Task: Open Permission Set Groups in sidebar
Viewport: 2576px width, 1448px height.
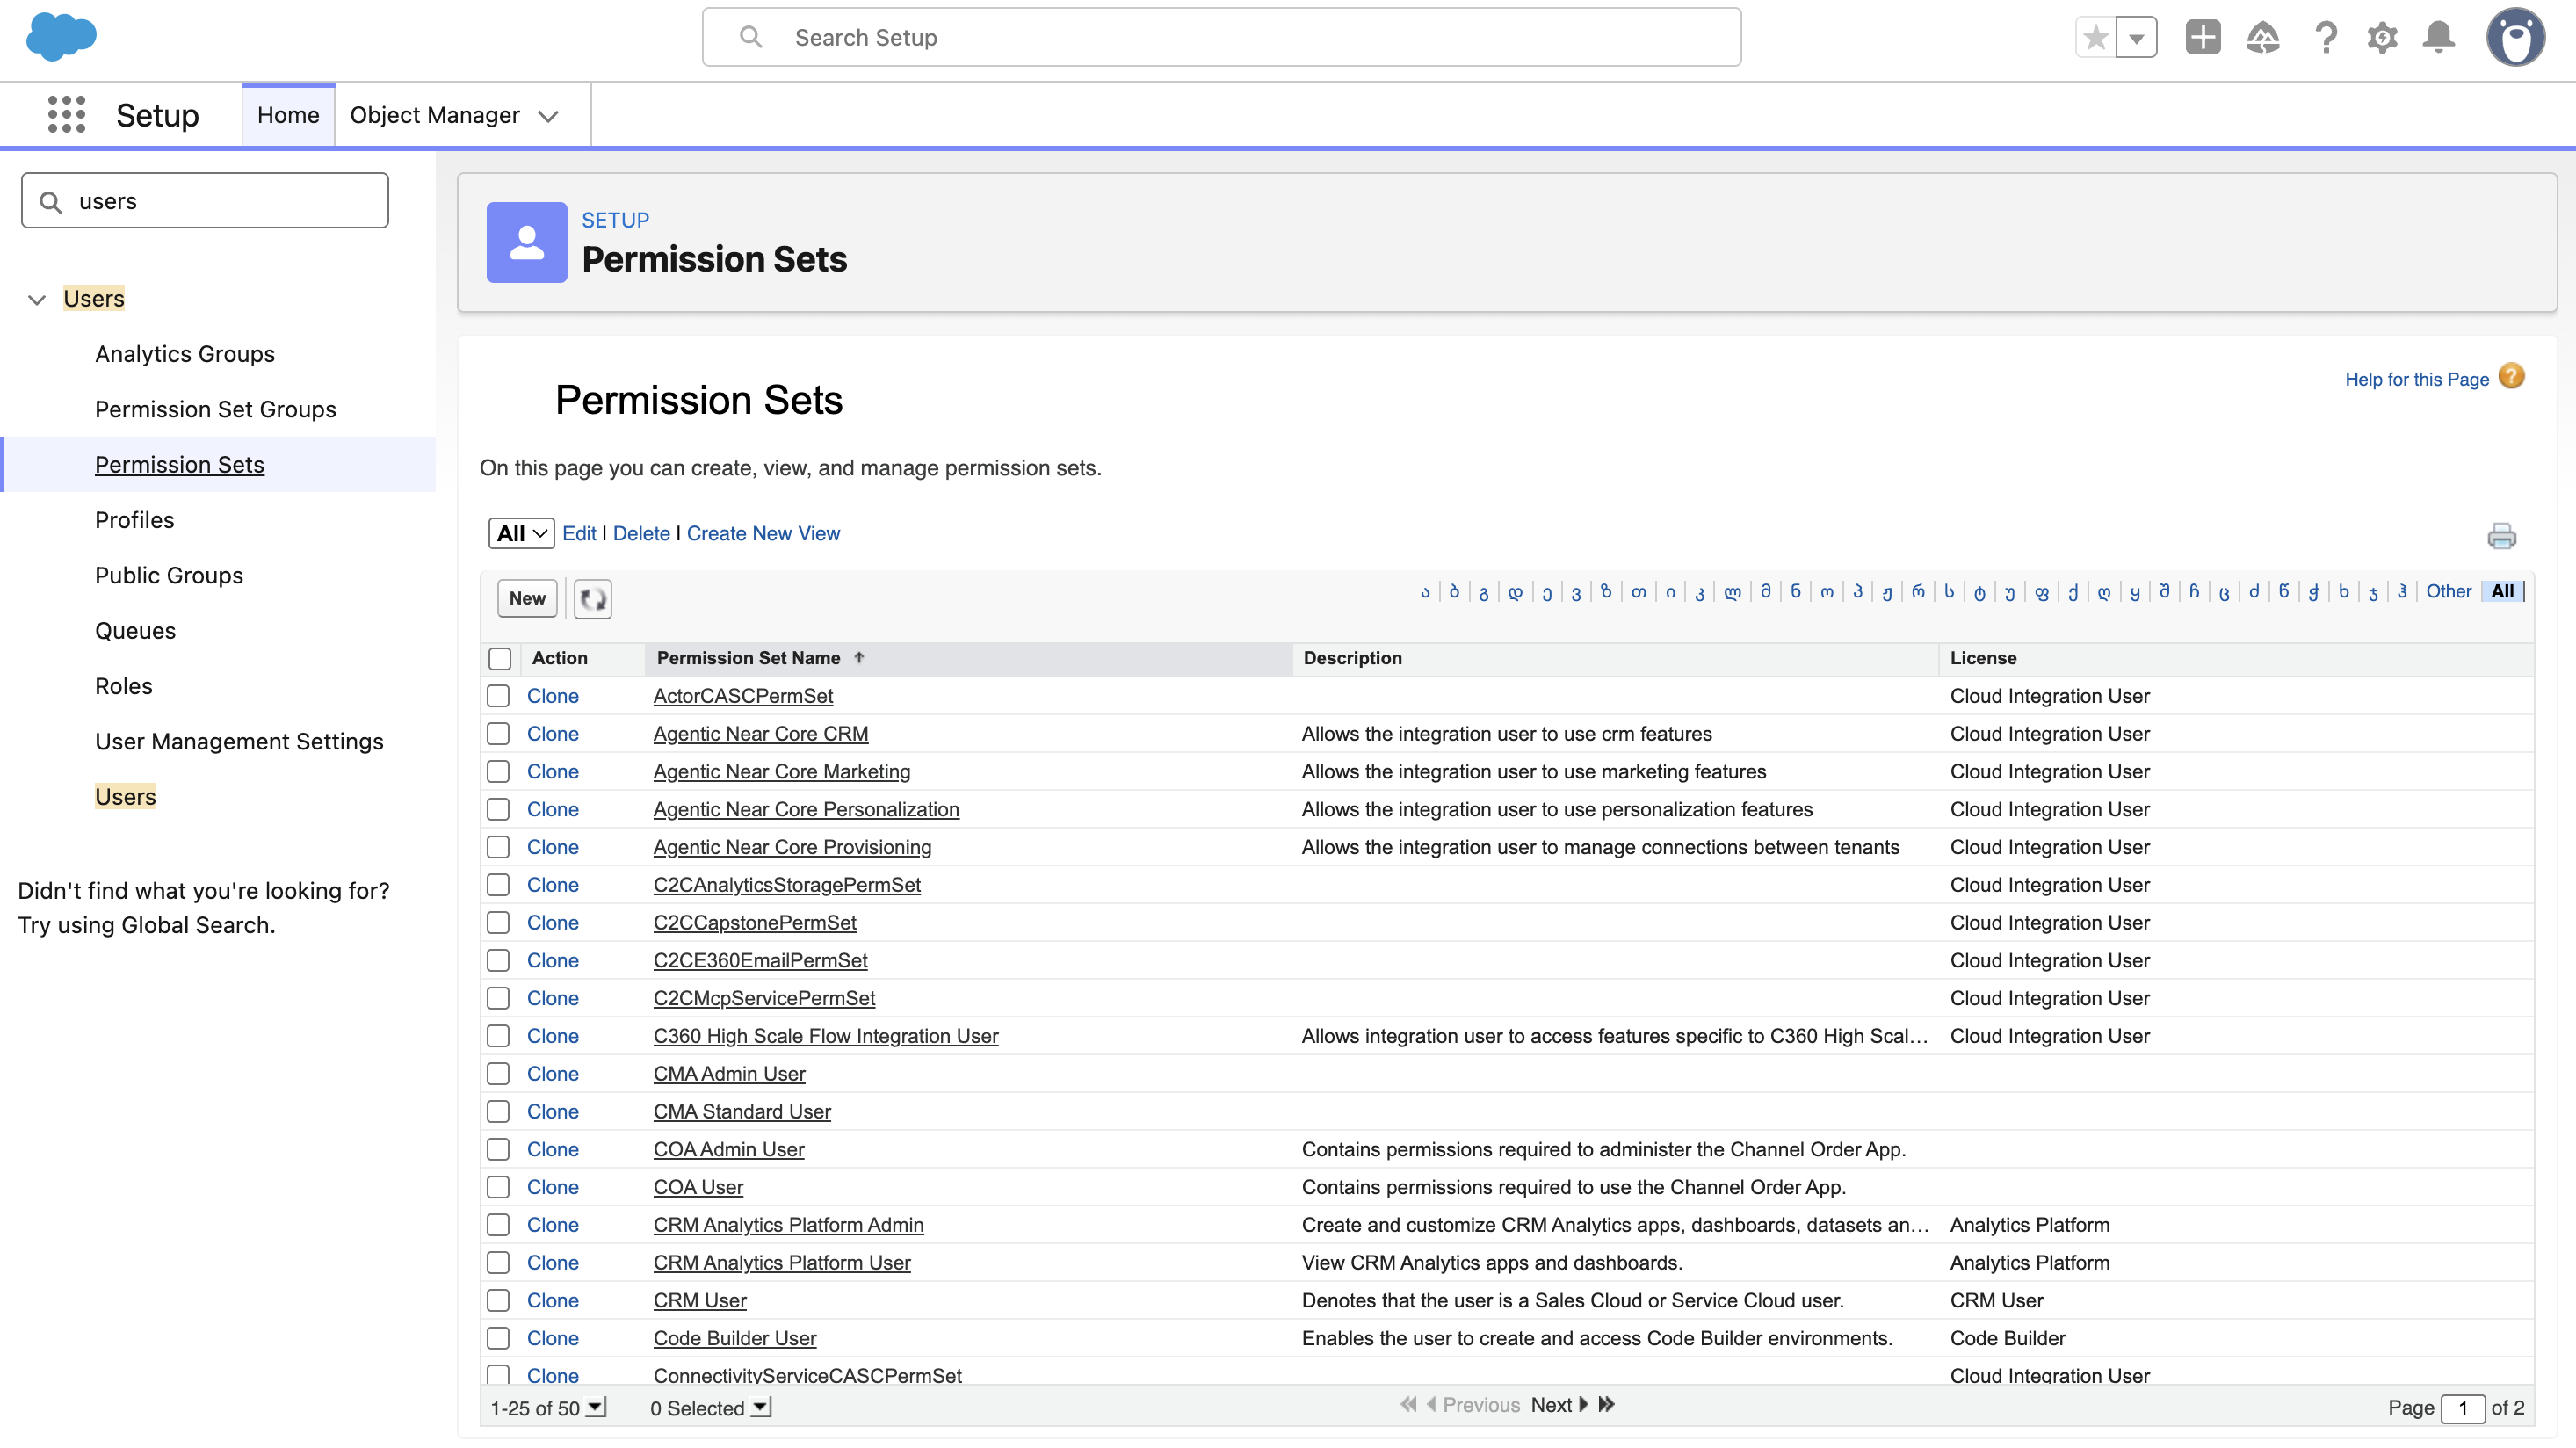Action: coord(215,409)
